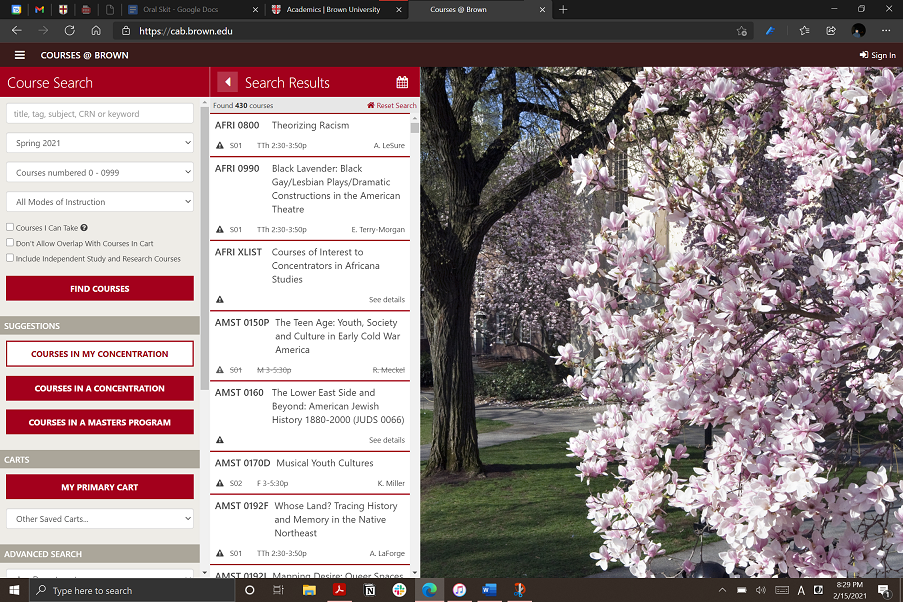Expand the Spring 2021 term dropdown
This screenshot has height=602, width=903.
click(x=100, y=143)
